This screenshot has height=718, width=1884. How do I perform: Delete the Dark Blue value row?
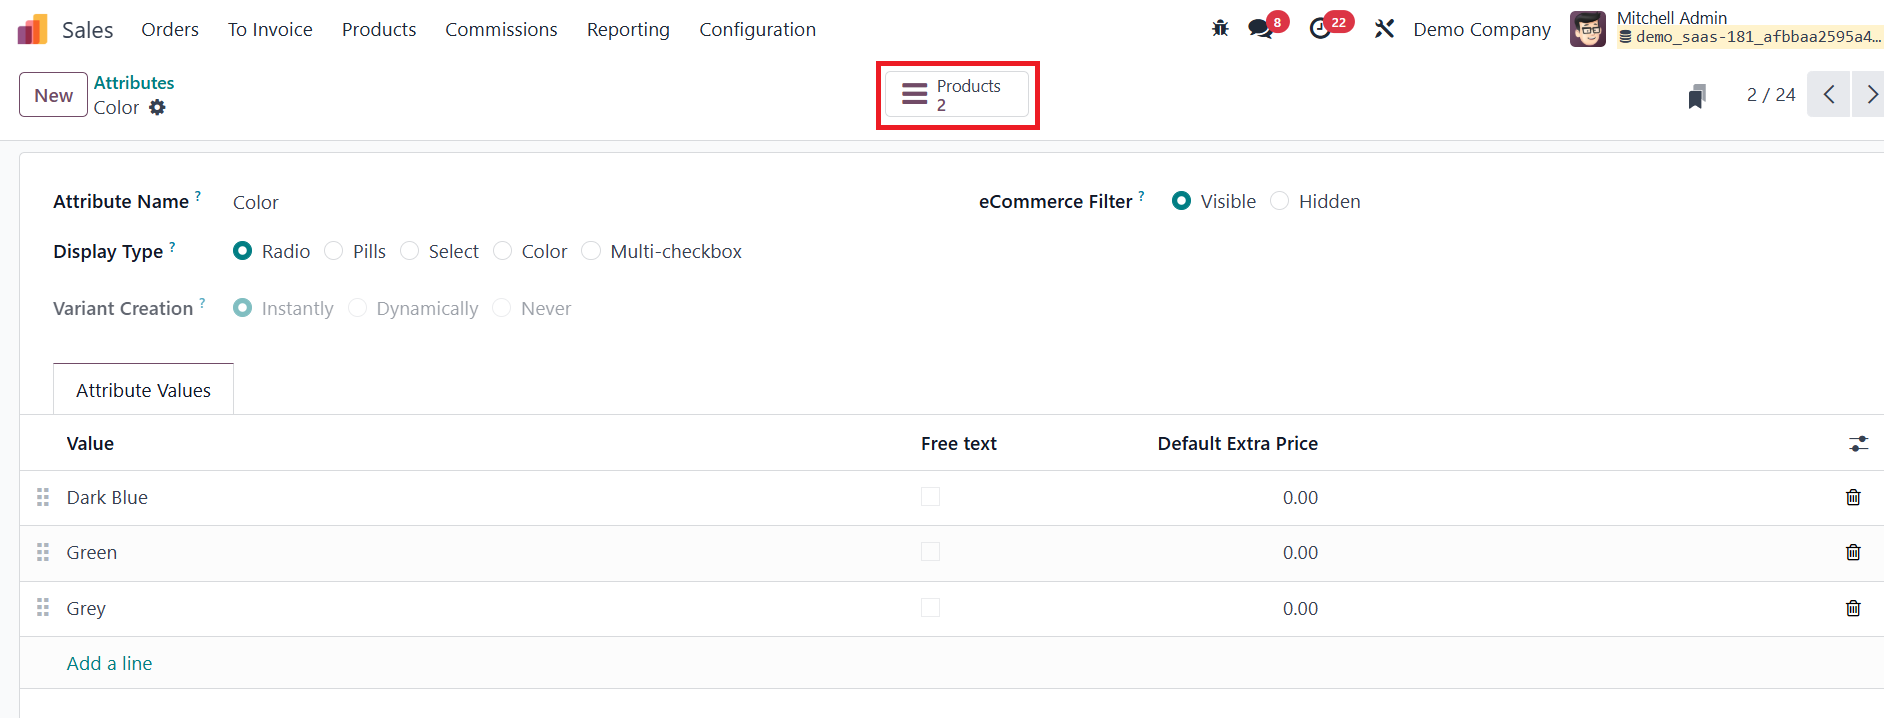1853,497
